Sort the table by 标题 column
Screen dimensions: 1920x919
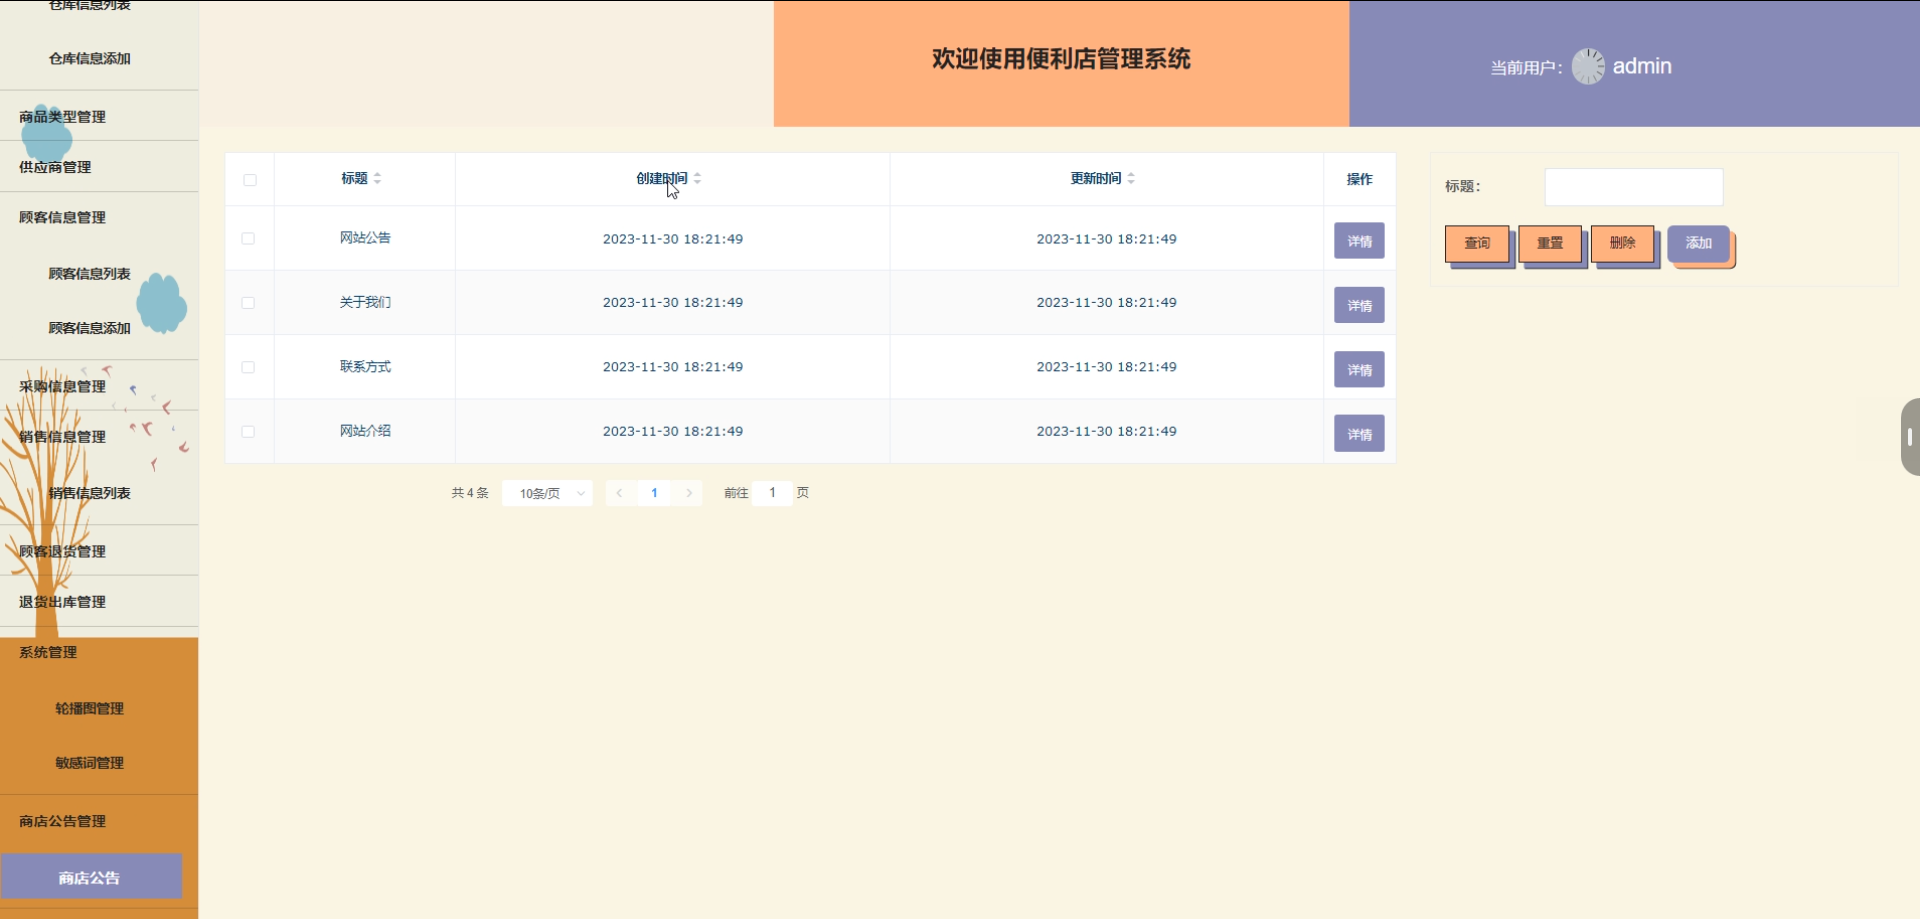click(x=377, y=179)
